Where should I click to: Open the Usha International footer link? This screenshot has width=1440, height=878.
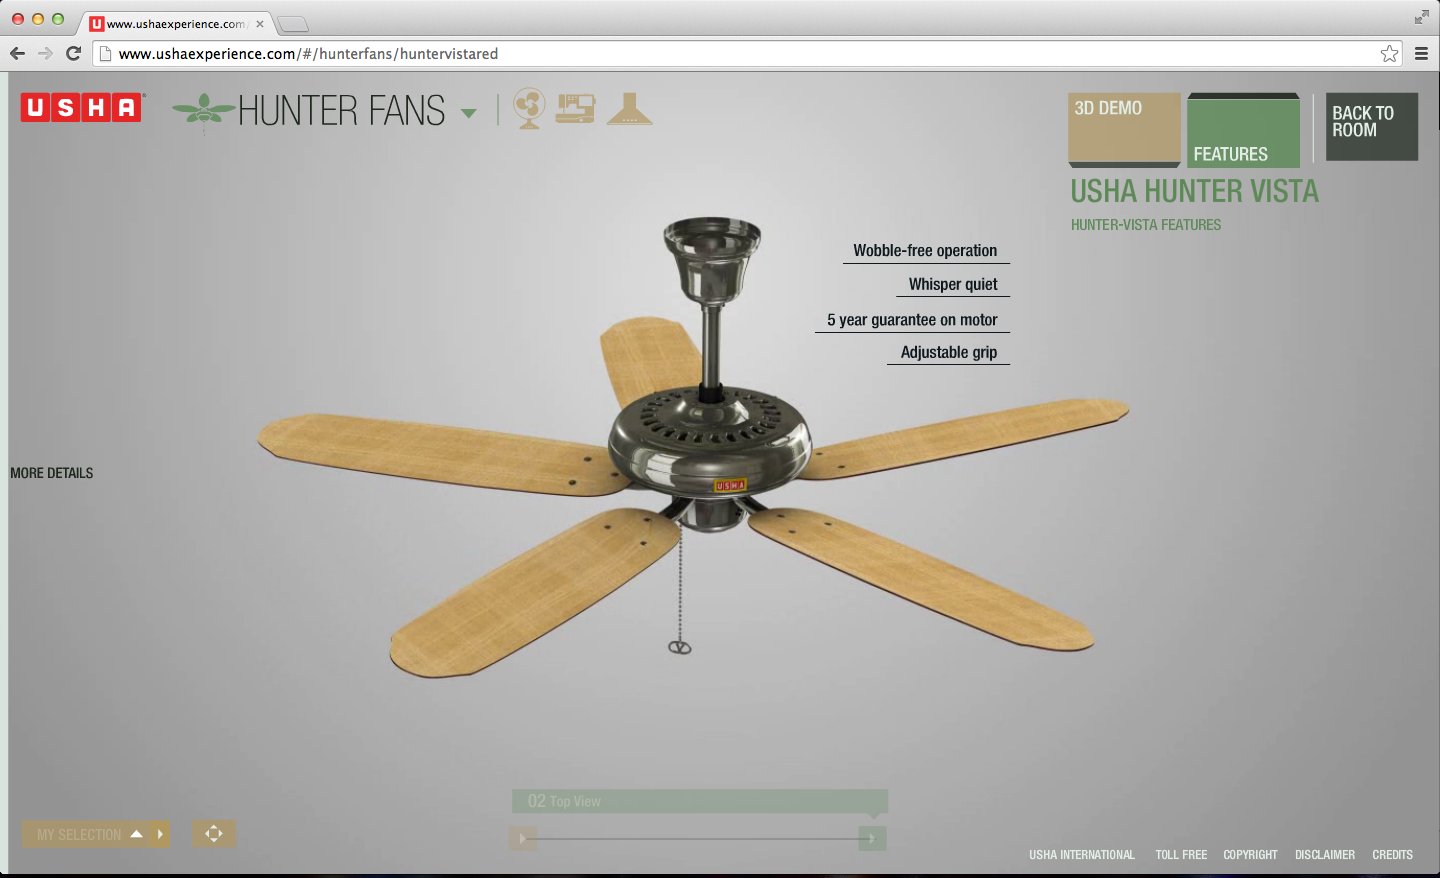coord(1082,855)
